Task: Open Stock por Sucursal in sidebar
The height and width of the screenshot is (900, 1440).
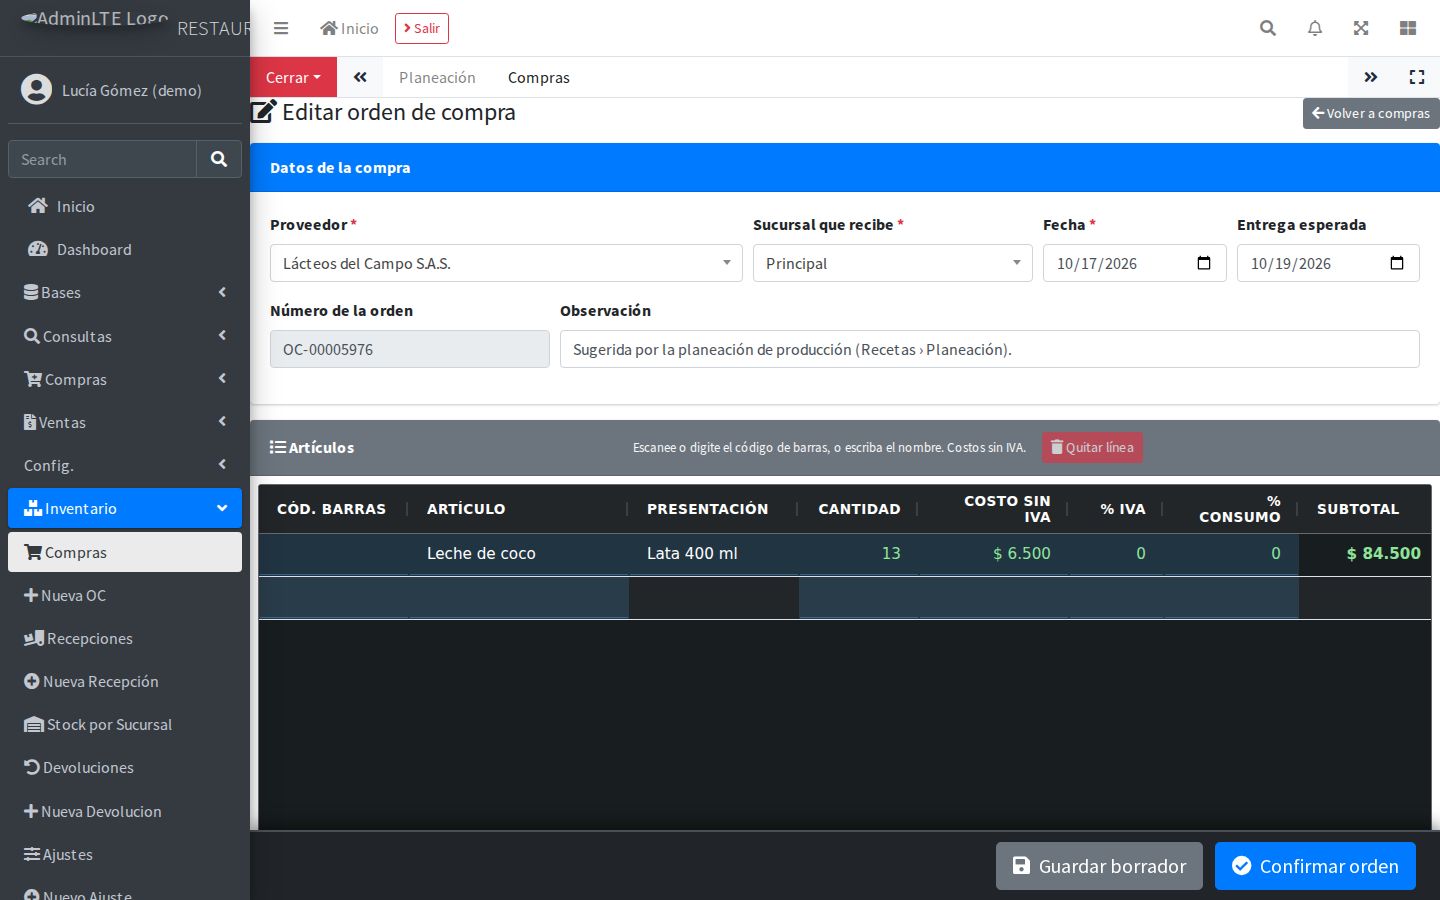Action: 125,724
